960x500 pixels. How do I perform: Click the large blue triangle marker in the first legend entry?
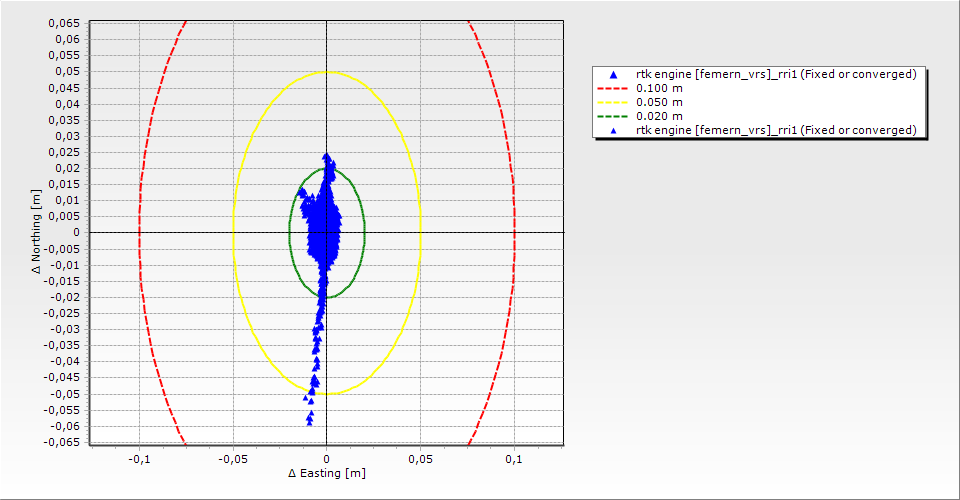tap(614, 75)
